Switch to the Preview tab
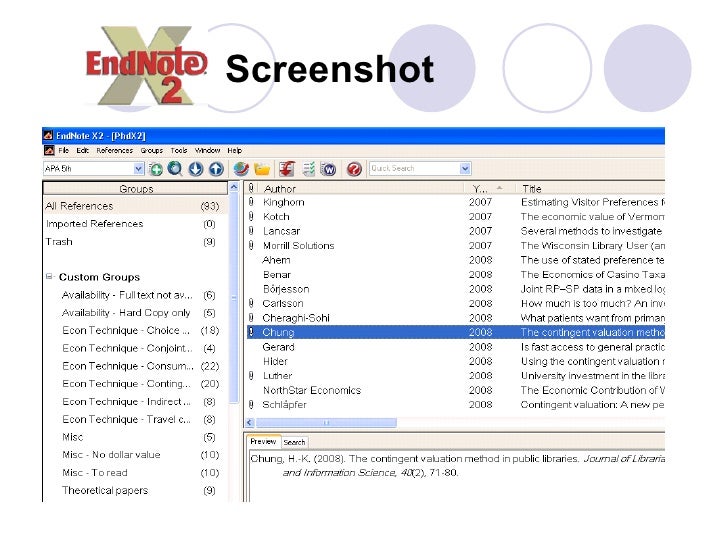Image resolution: width=728 pixels, height=546 pixels. 263,442
